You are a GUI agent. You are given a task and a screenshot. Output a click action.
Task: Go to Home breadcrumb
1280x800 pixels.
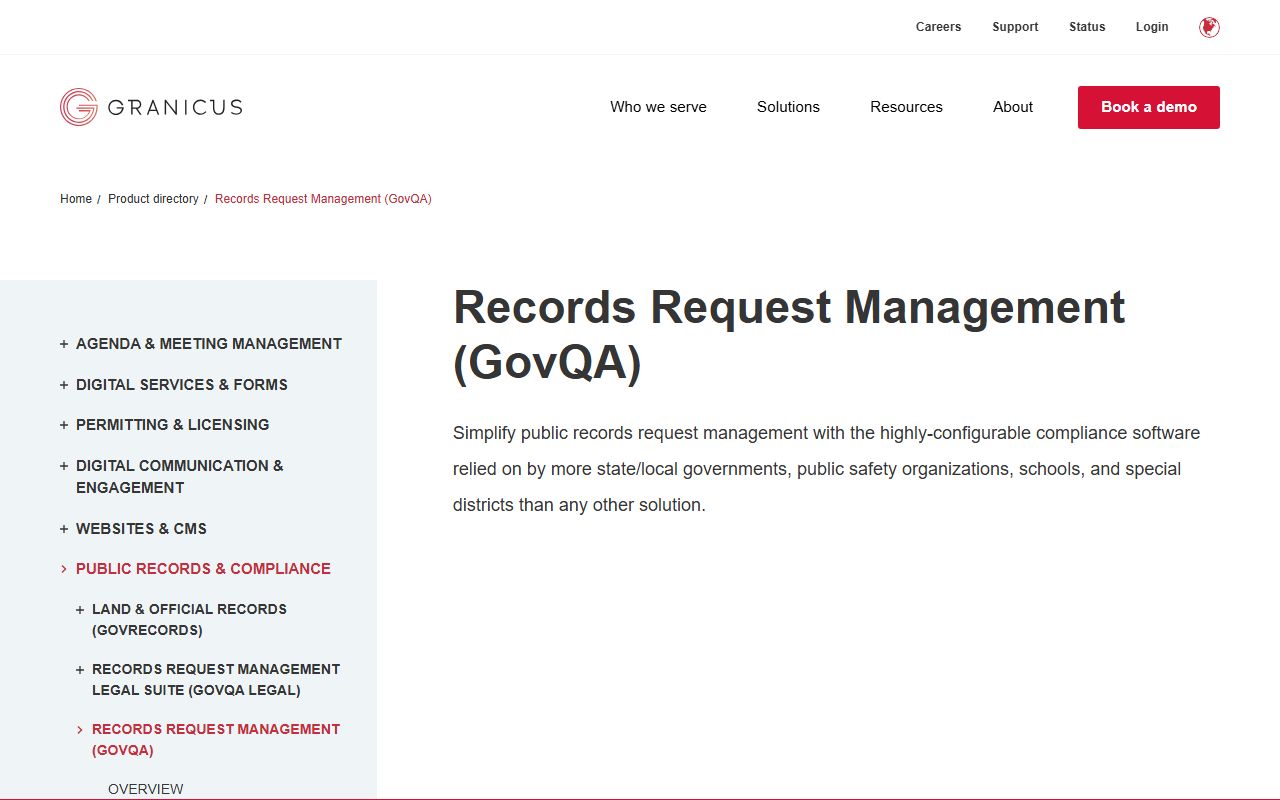tap(76, 199)
